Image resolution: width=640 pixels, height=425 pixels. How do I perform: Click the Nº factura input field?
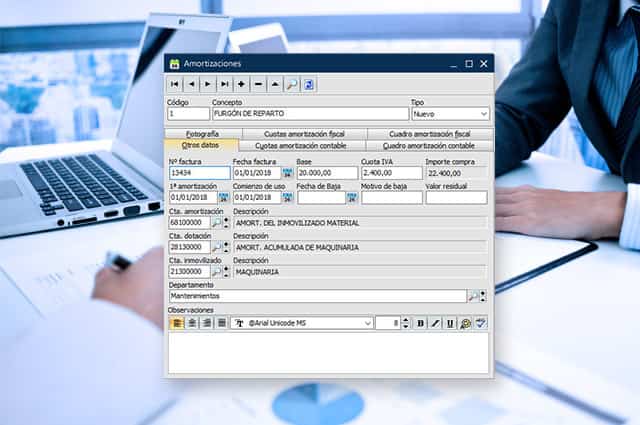click(x=198, y=173)
